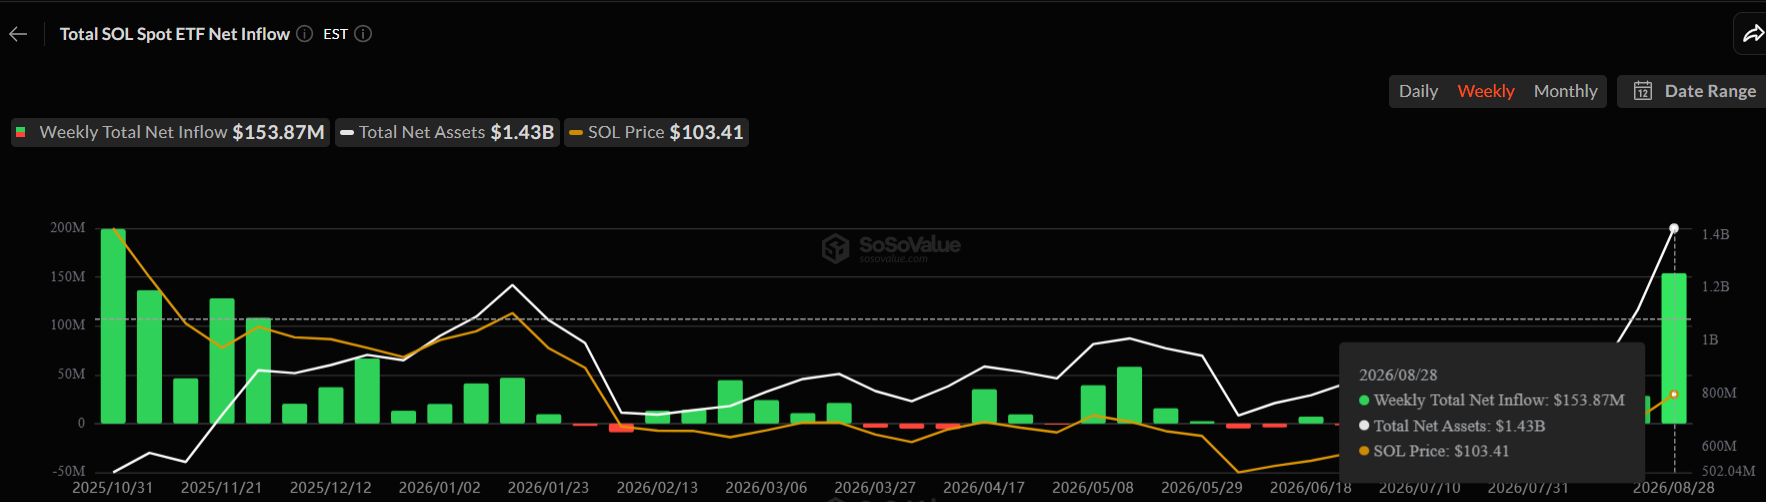Click the EST timezone label
Viewport: 1766px width, 502px height.
pos(335,34)
